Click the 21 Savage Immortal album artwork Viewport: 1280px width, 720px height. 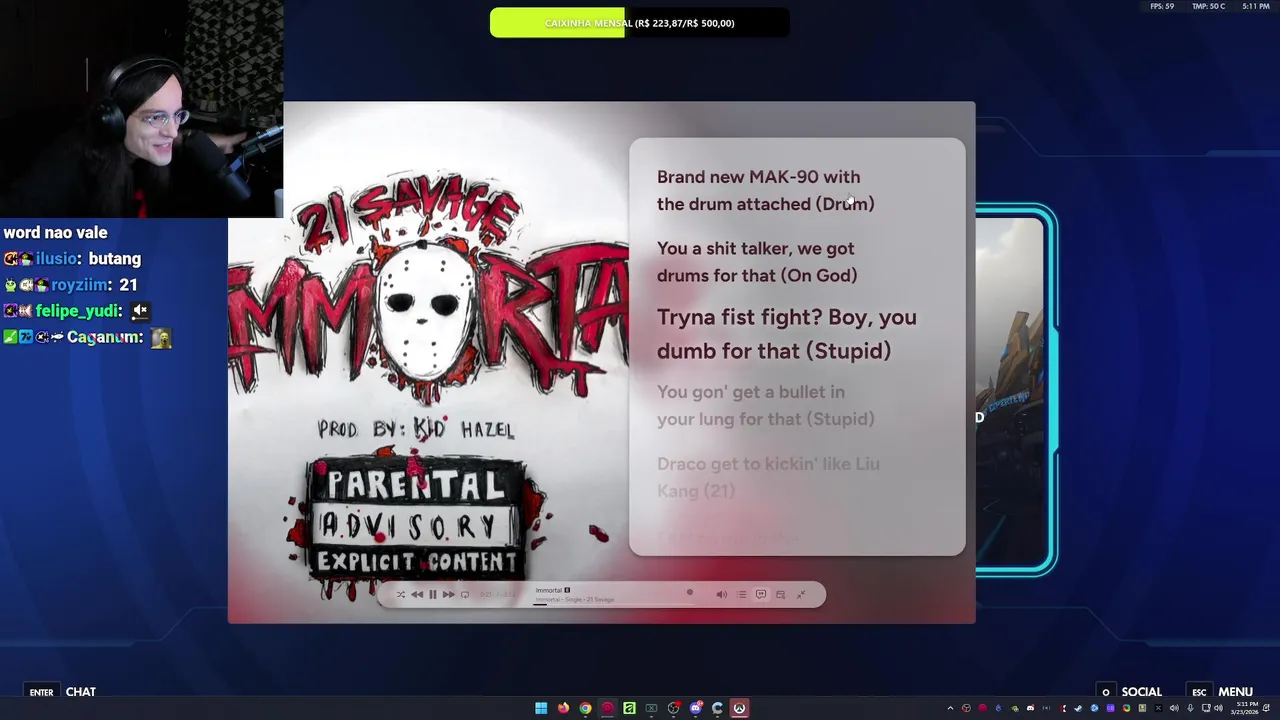428,360
